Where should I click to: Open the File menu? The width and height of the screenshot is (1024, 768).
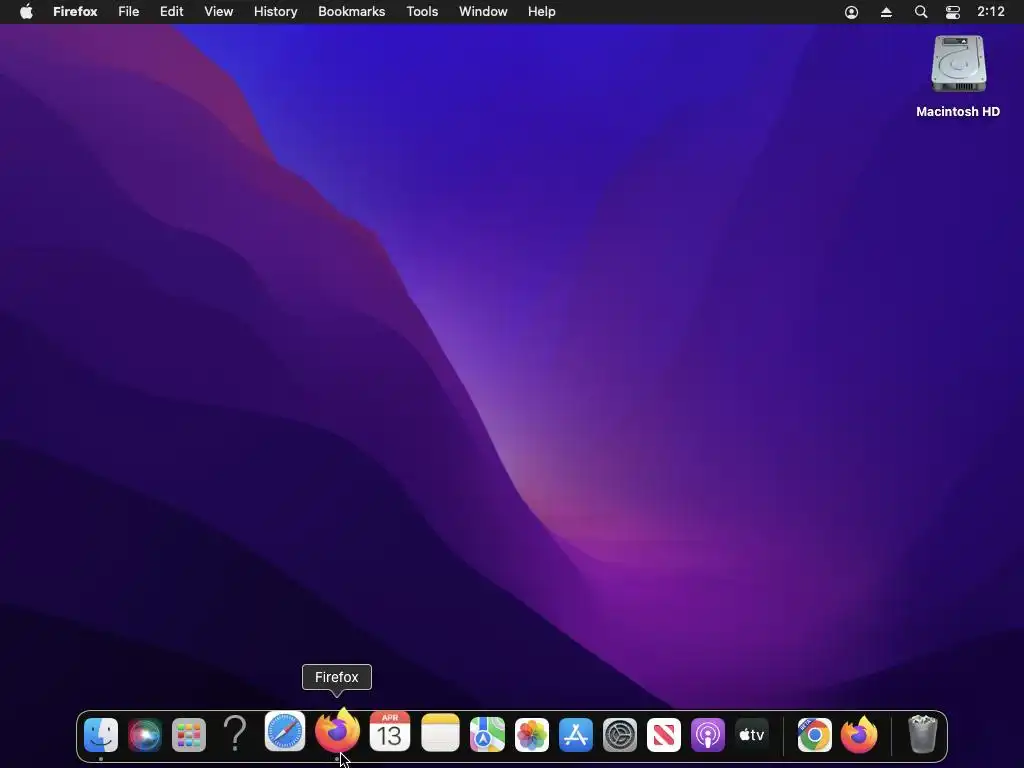click(x=129, y=12)
